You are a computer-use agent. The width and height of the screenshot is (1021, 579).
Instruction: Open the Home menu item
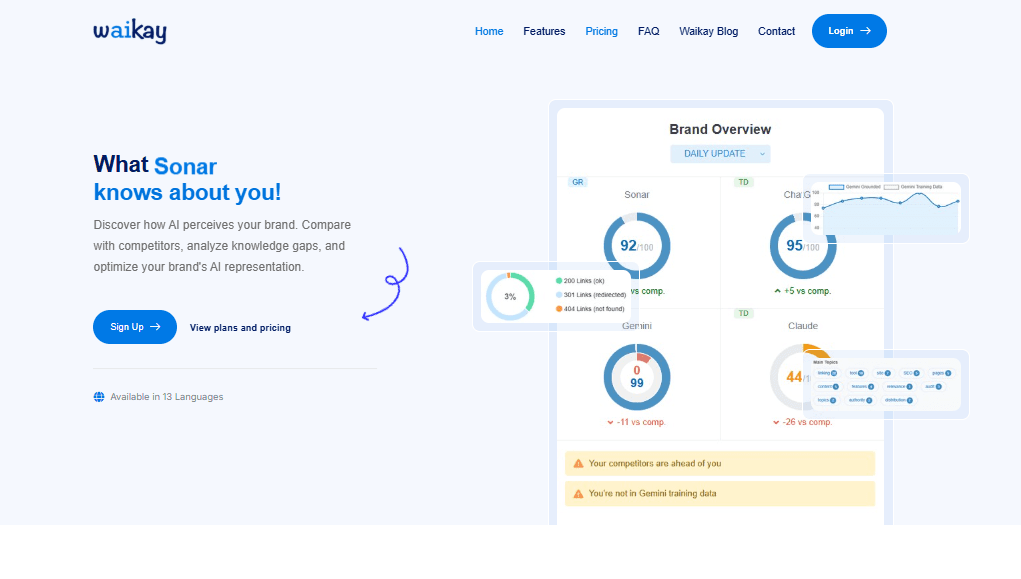click(x=489, y=31)
